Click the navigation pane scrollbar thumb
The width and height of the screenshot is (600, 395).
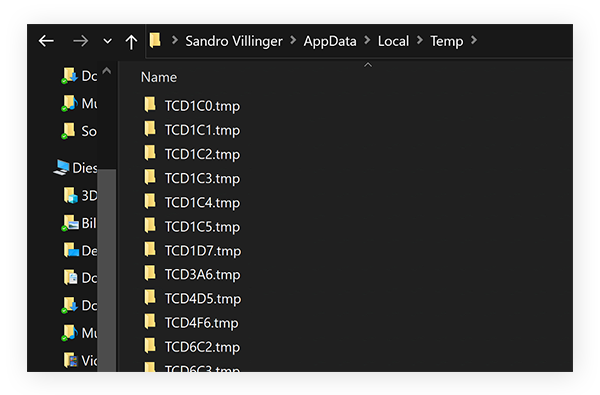point(107,270)
